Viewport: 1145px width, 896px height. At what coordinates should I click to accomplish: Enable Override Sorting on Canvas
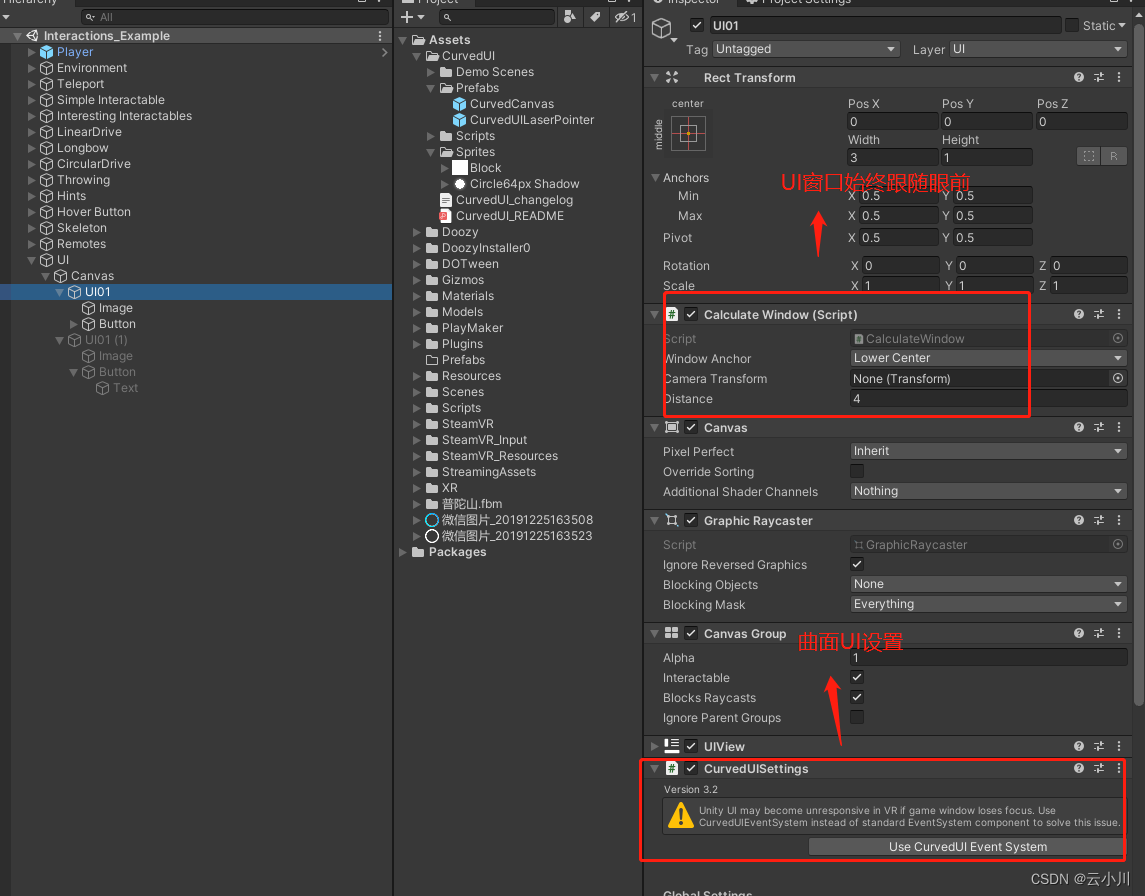(857, 471)
